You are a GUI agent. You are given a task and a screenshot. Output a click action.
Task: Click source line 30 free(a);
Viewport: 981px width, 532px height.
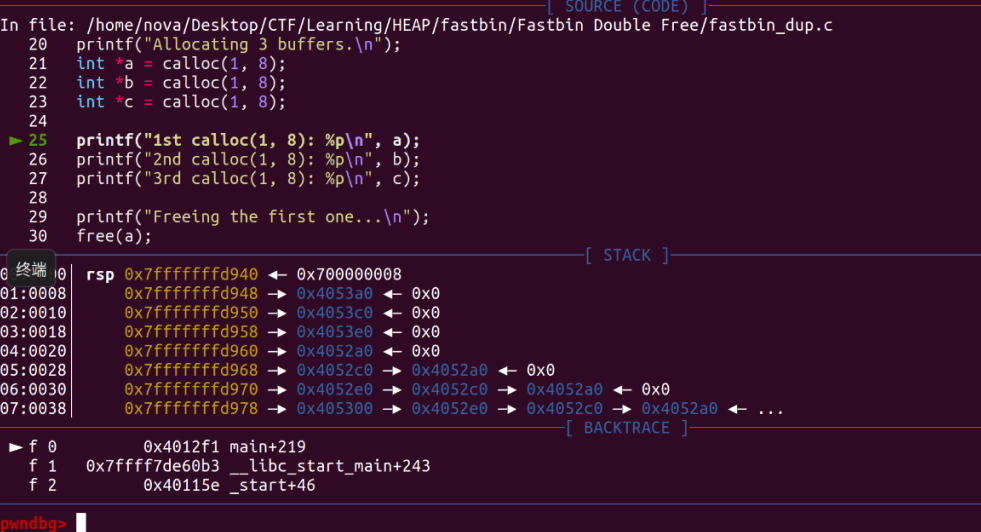point(114,236)
